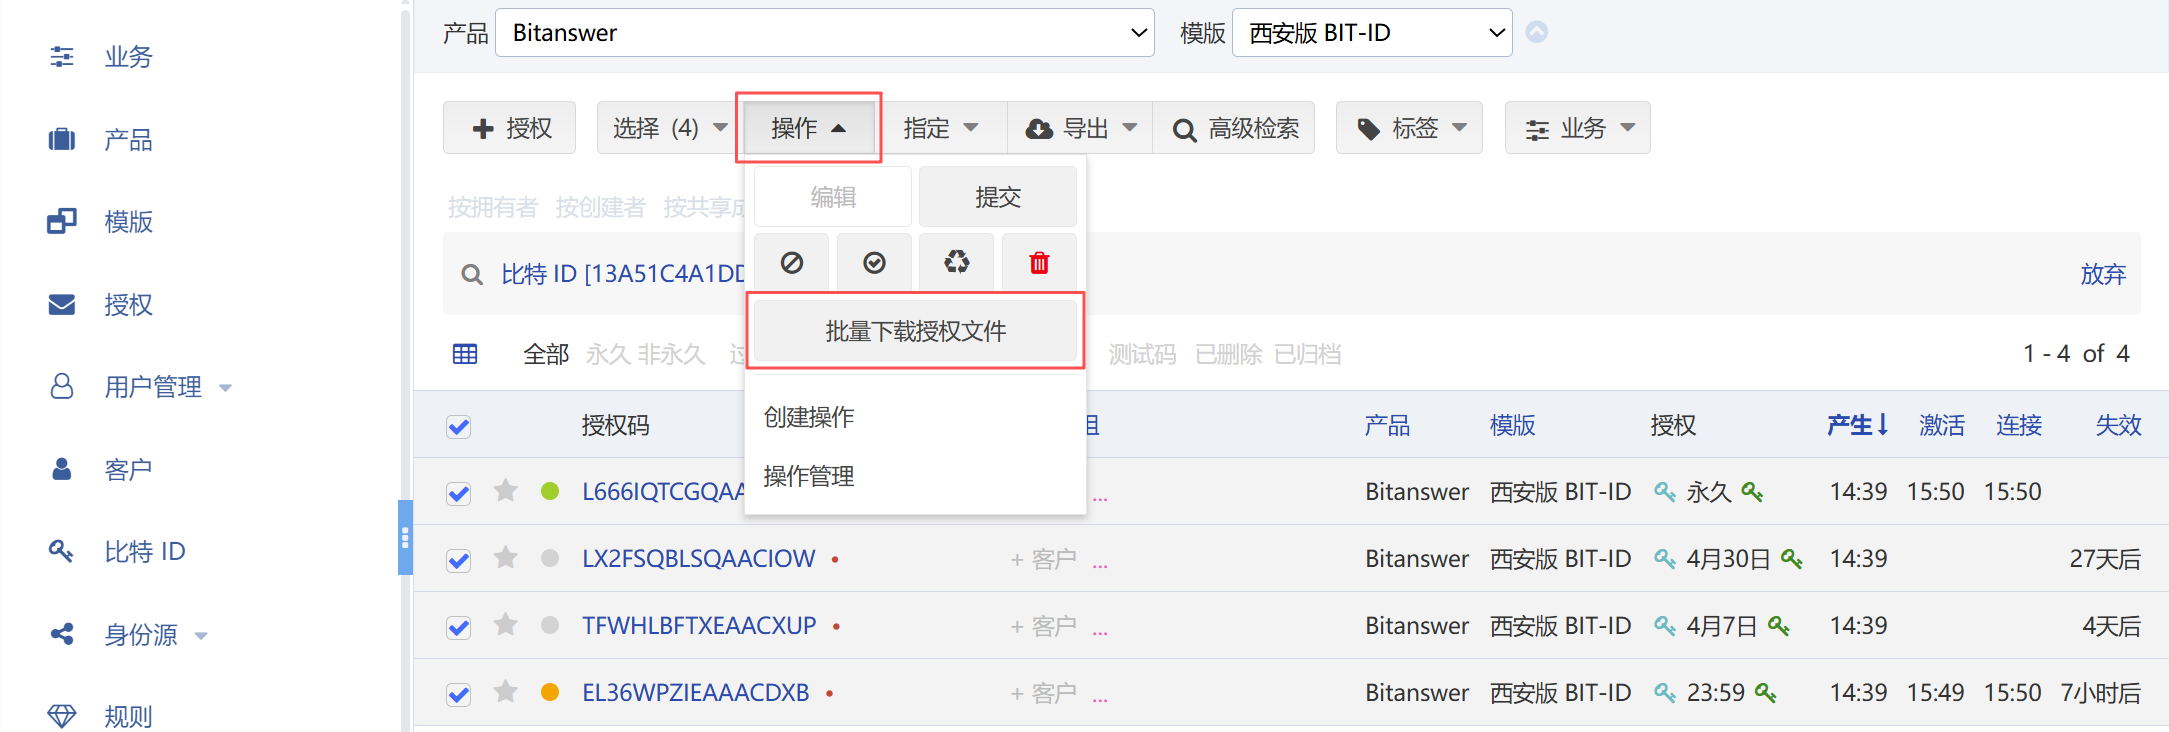Image resolution: width=2169 pixels, height=732 pixels.
Task: Click the 授权 add button
Action: tap(510, 128)
